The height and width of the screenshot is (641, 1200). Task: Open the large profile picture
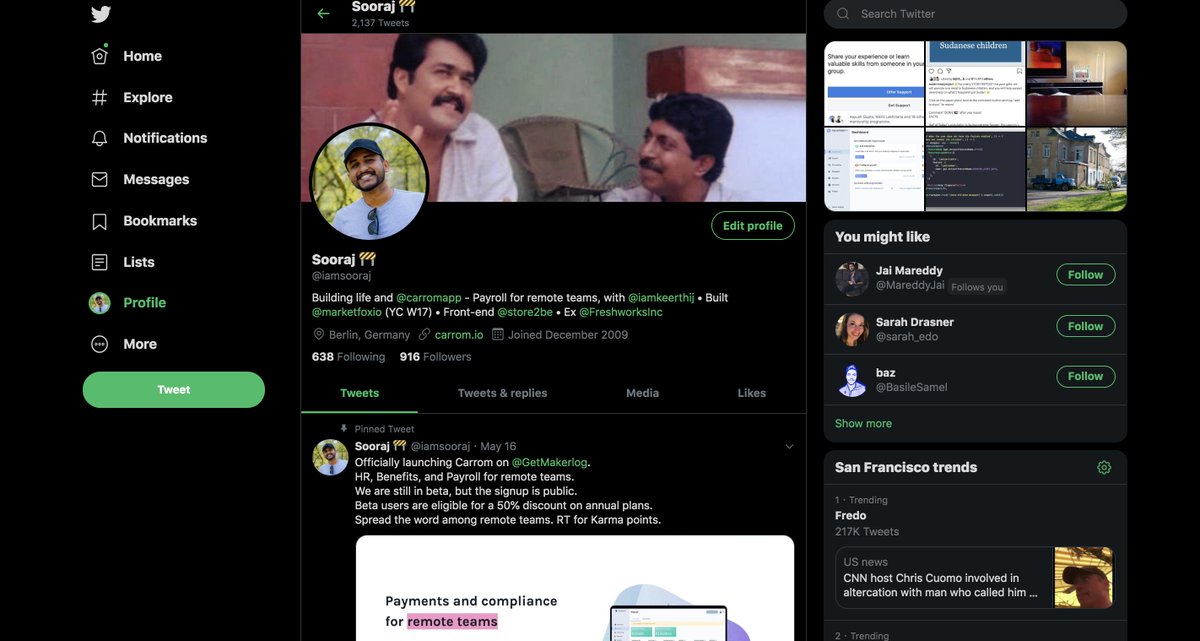(370, 182)
